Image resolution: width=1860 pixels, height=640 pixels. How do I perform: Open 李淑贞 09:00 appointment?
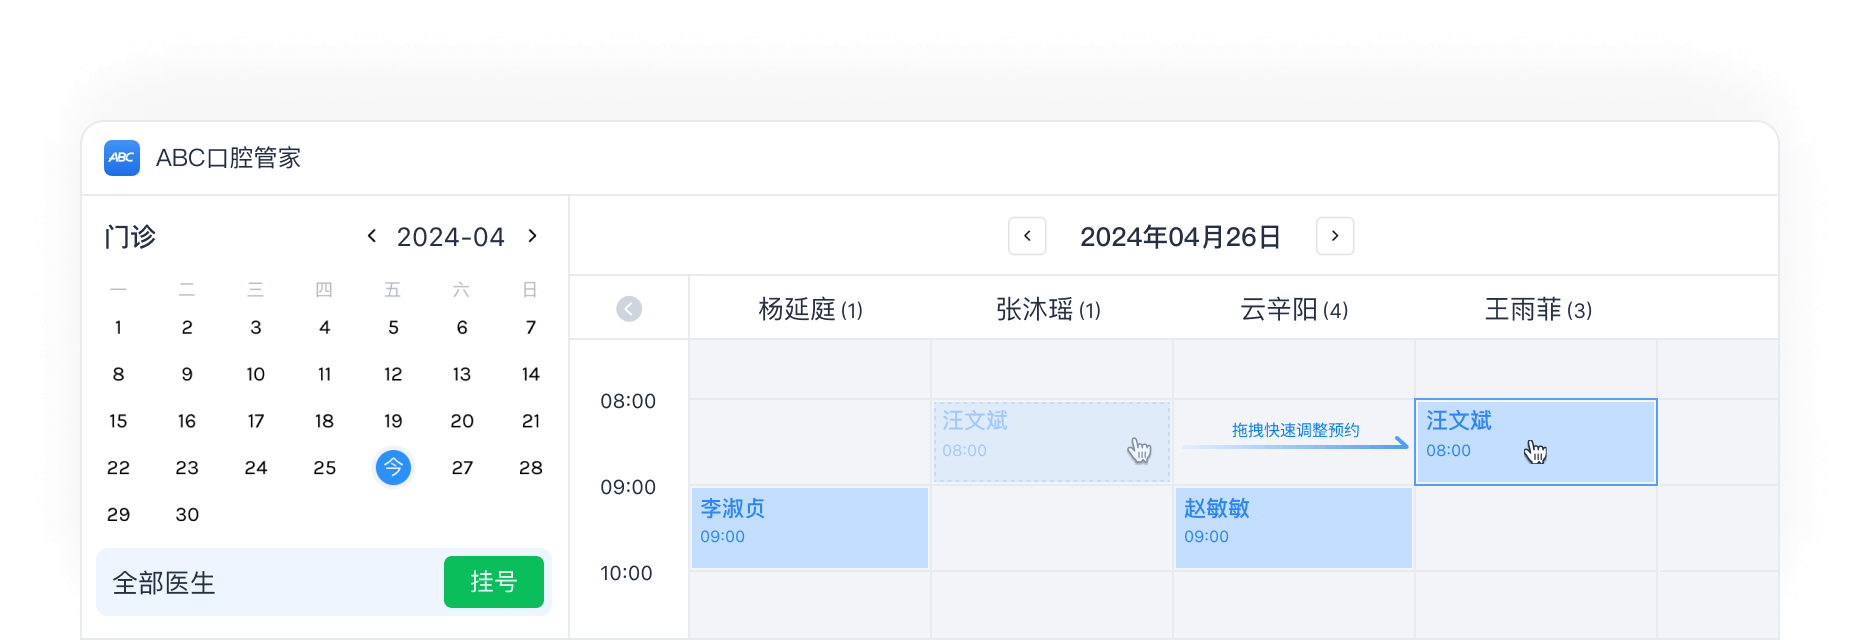click(810, 527)
